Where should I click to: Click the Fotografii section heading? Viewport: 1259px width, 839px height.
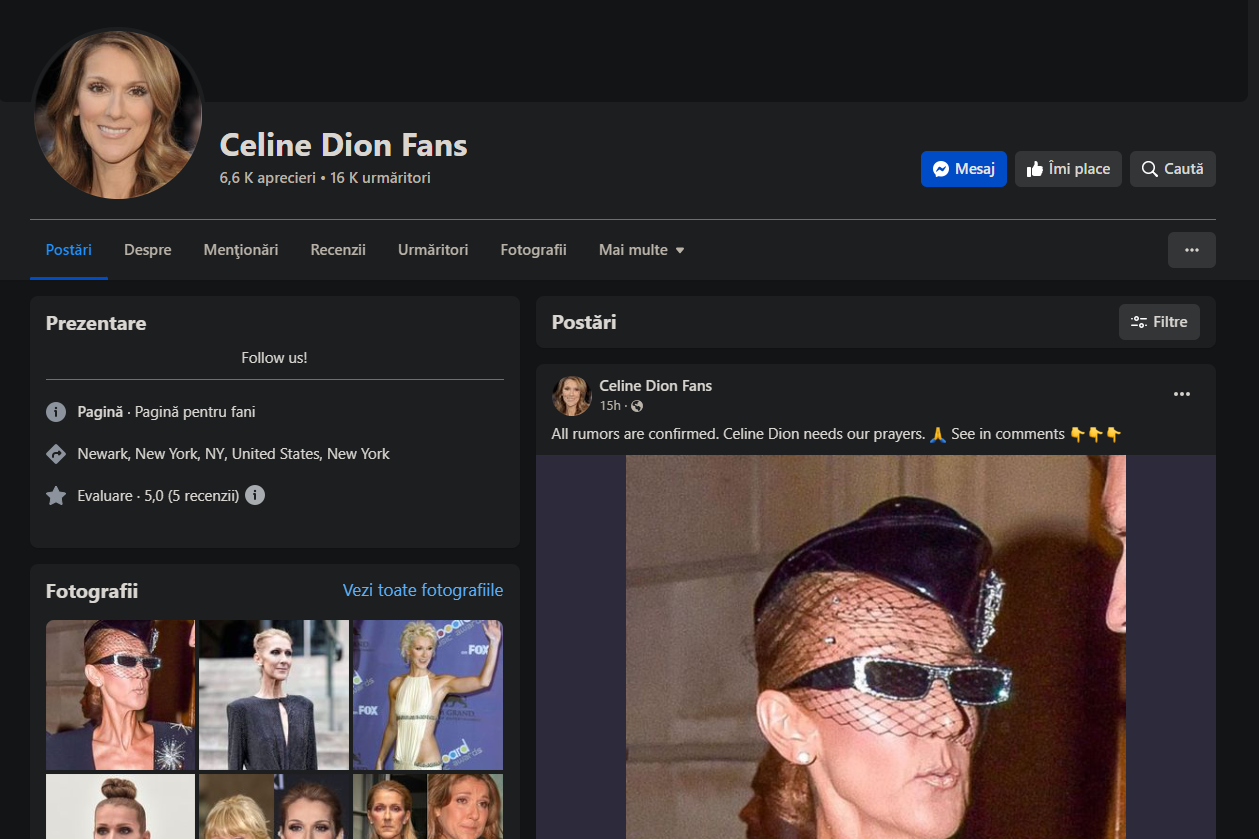[x=92, y=592]
